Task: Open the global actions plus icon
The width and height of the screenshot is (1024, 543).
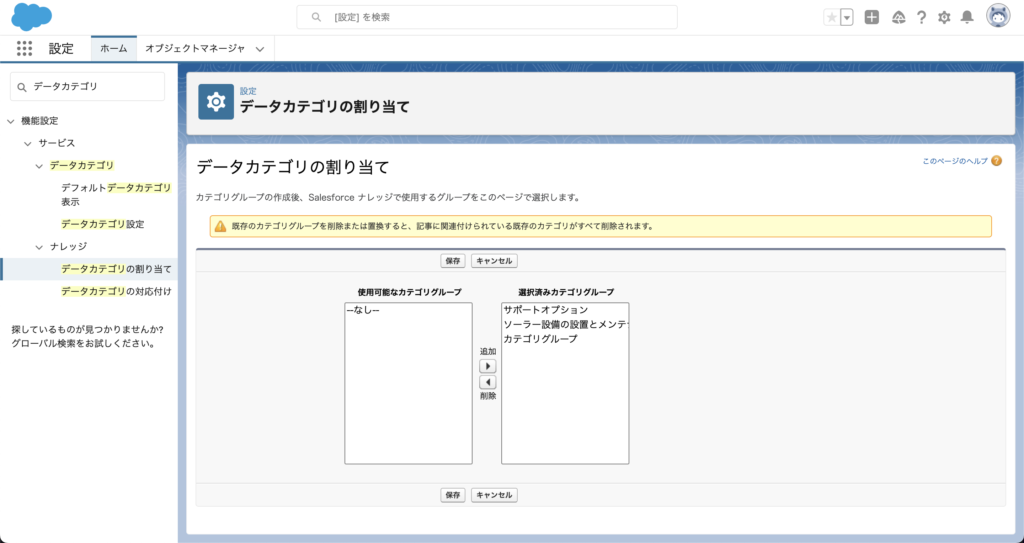Action: (x=872, y=18)
